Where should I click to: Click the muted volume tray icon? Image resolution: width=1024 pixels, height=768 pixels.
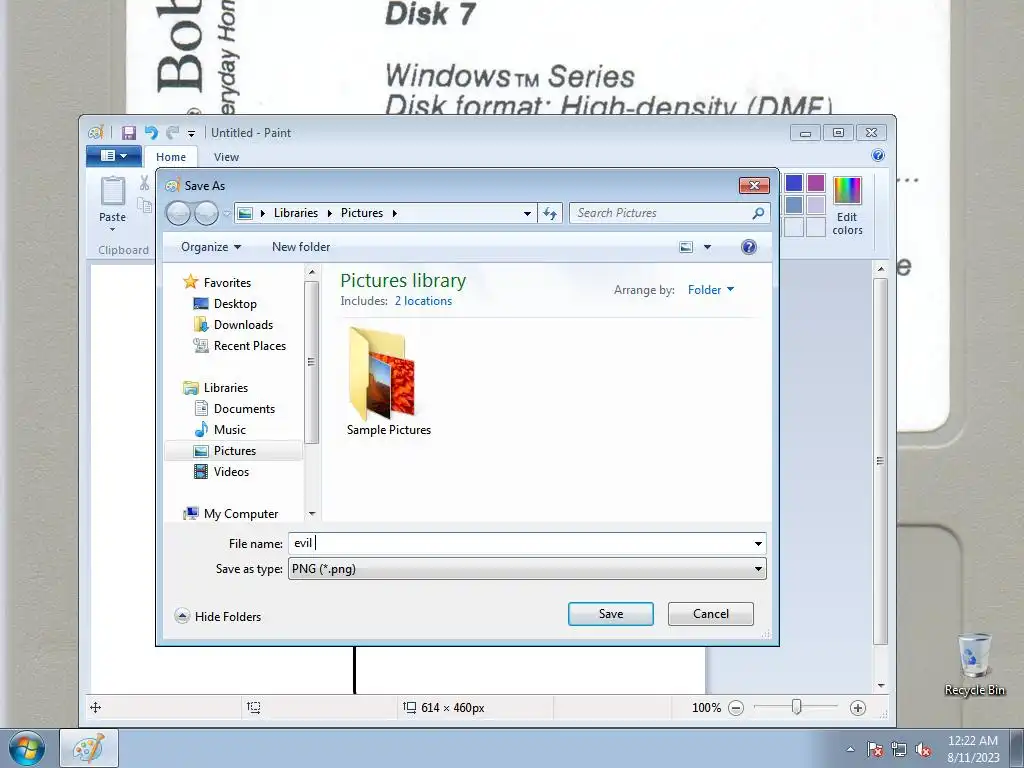923,750
